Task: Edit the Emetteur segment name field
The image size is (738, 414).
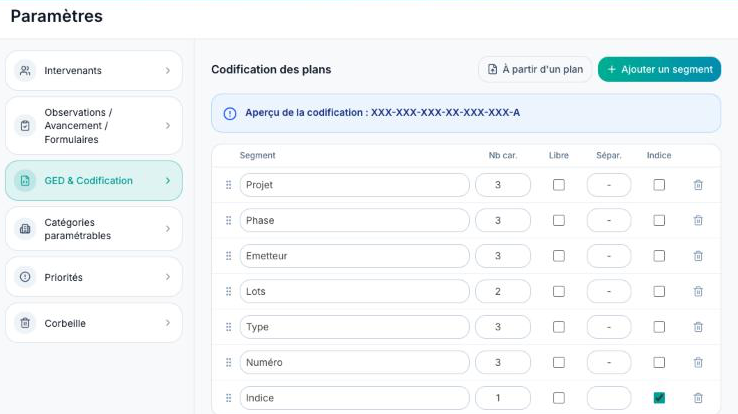Action: pos(354,256)
